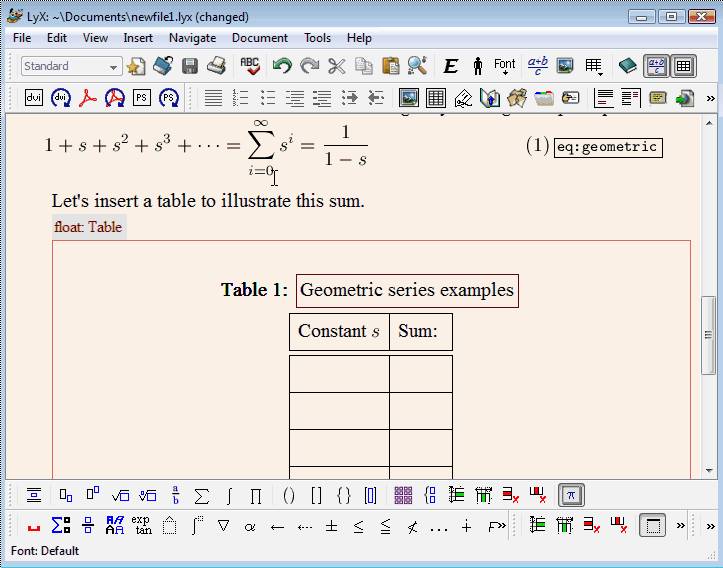Viewport: 723px width, 568px height.
Task: Open the Insert menu
Action: [138, 38]
